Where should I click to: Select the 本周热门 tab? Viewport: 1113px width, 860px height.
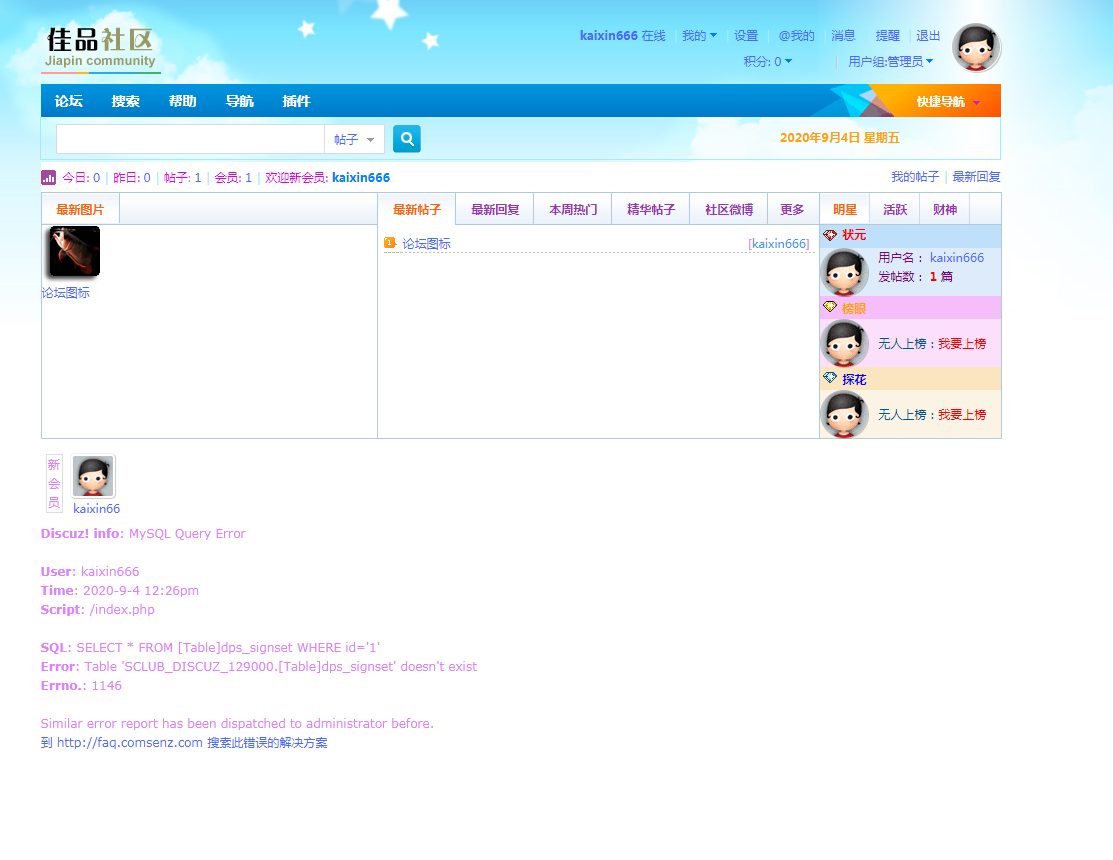573,210
